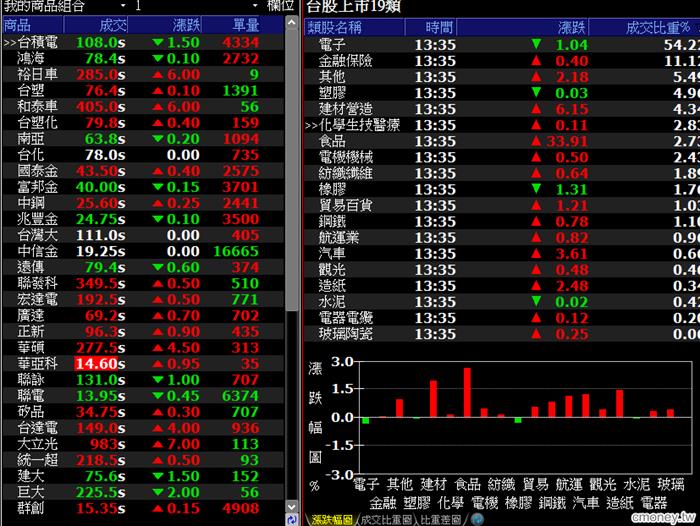700x526 pixels.
Task: Select the 食品 sector row
Action: pyautogui.click(x=502, y=141)
